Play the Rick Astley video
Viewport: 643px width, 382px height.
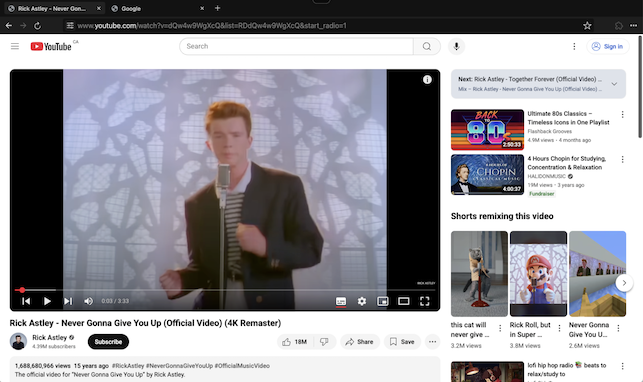point(47,301)
